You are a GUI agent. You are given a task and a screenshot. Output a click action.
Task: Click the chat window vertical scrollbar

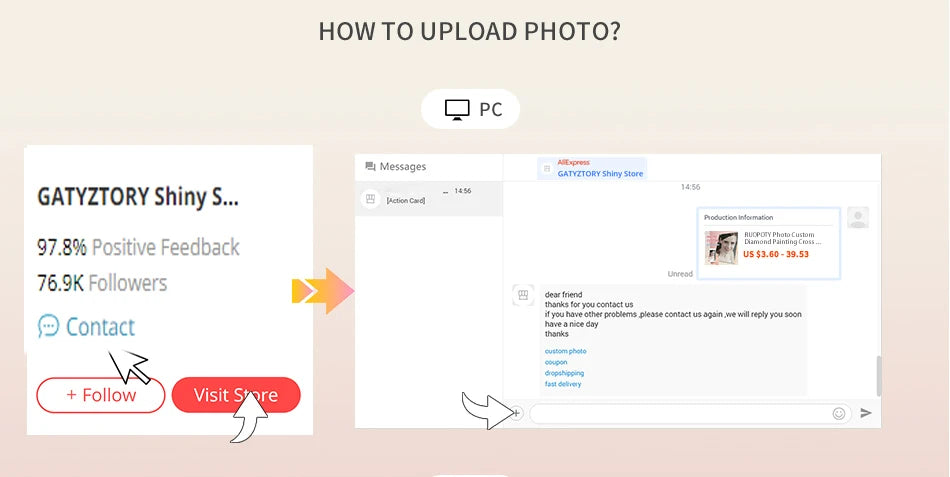pos(879,376)
